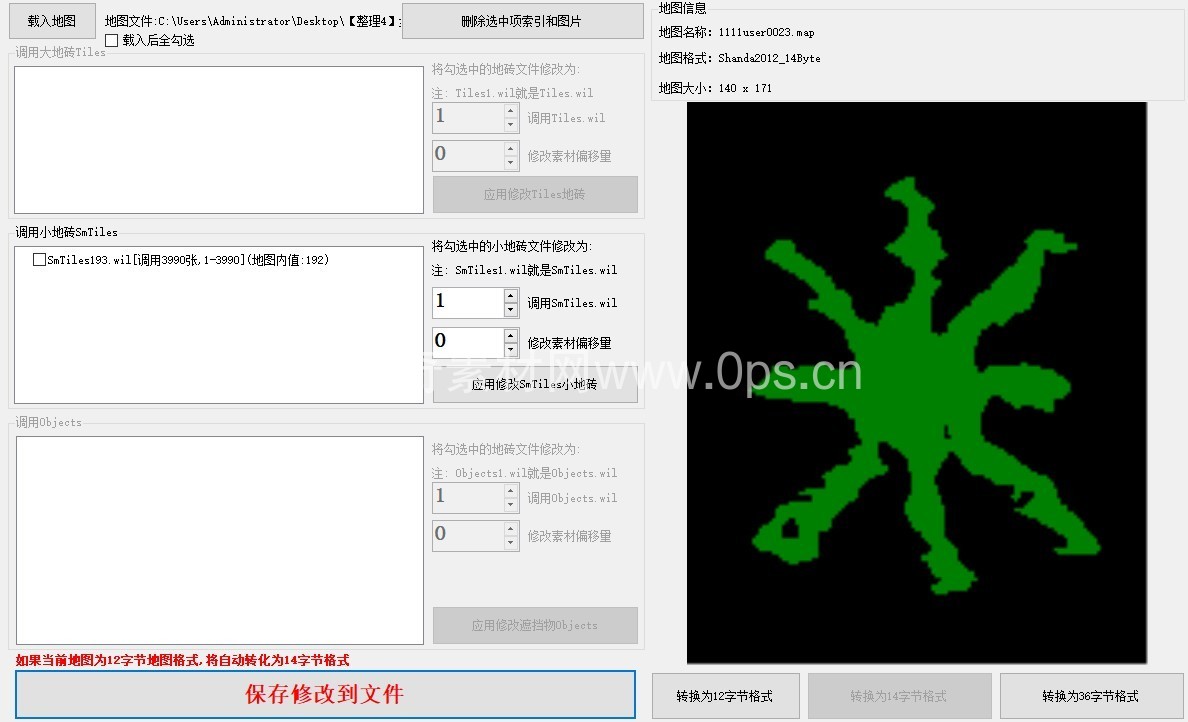Increase the 调用SmTiles.wil value with up arrow
This screenshot has height=722, width=1188.
tap(511, 296)
